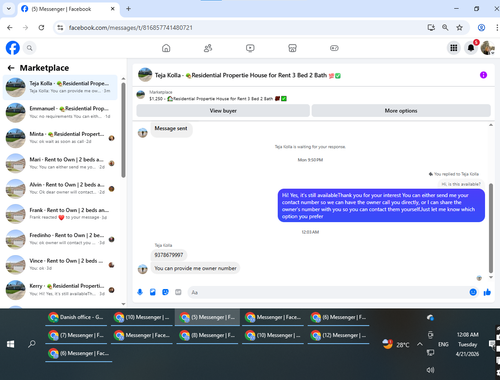Click the phone number message 9378679997
This screenshot has height=380, width=500.
click(x=169, y=255)
